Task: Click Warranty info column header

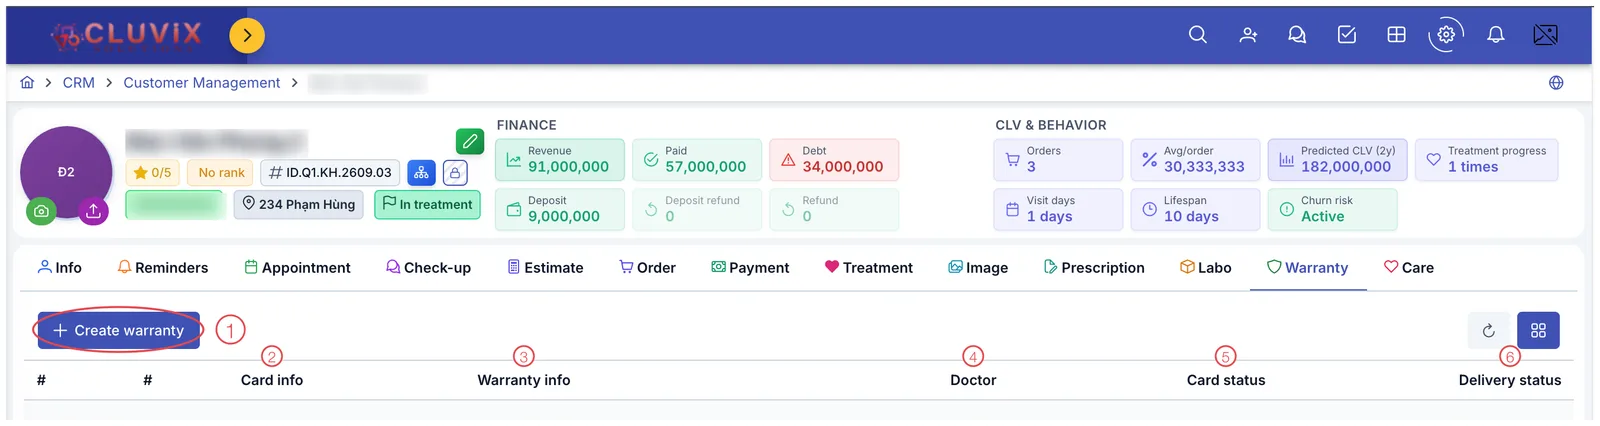Action: point(524,380)
